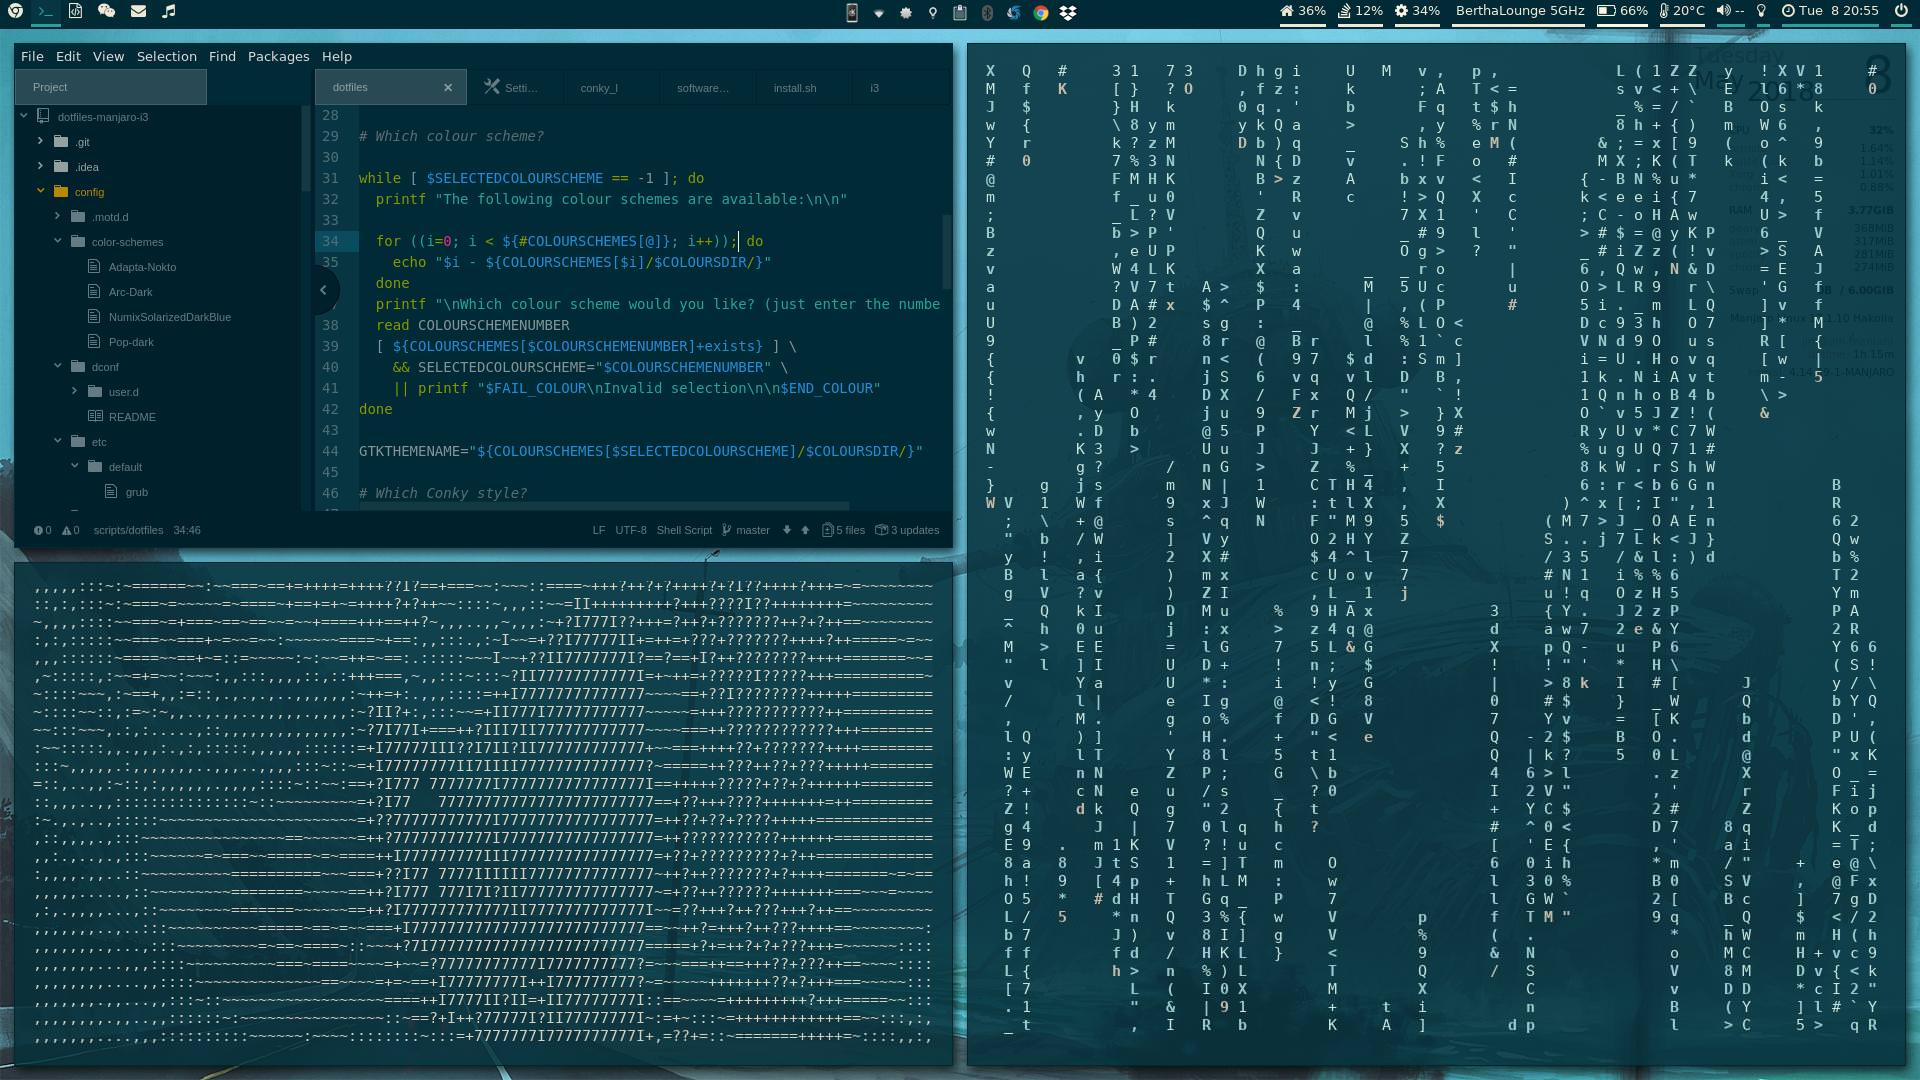Close the dotfiles tab
1920x1080 pixels.
coord(448,88)
